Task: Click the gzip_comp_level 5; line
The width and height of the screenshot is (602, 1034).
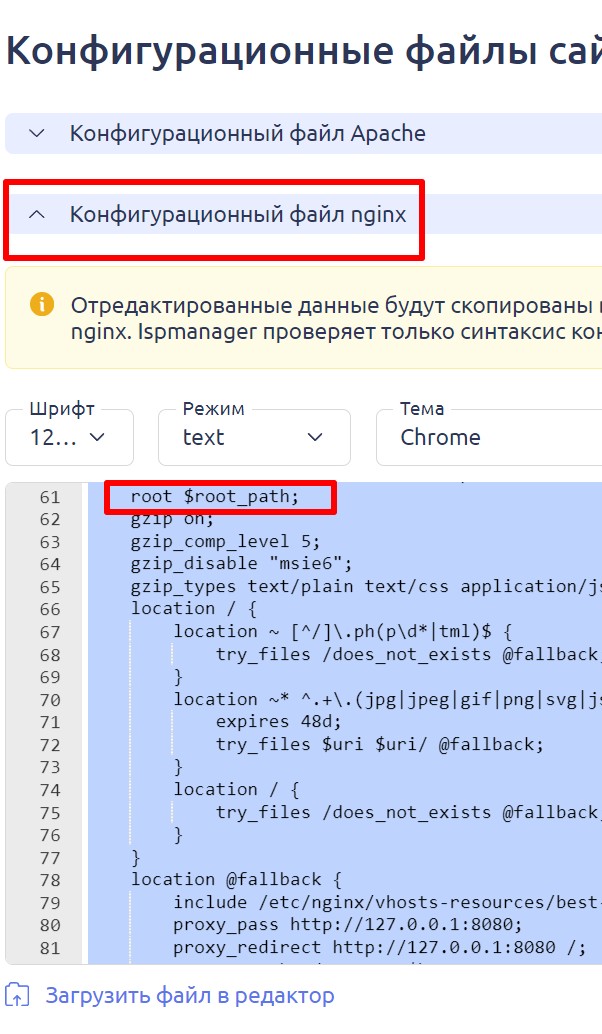Action: click(225, 541)
